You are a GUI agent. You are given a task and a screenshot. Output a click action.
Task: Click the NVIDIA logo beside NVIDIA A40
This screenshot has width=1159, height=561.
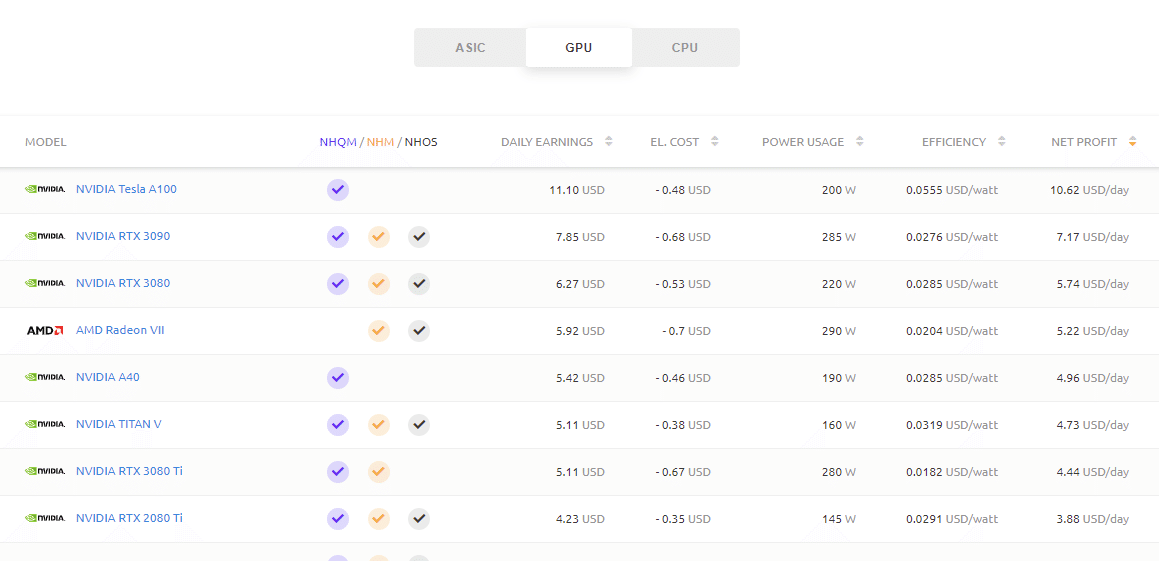coord(45,377)
